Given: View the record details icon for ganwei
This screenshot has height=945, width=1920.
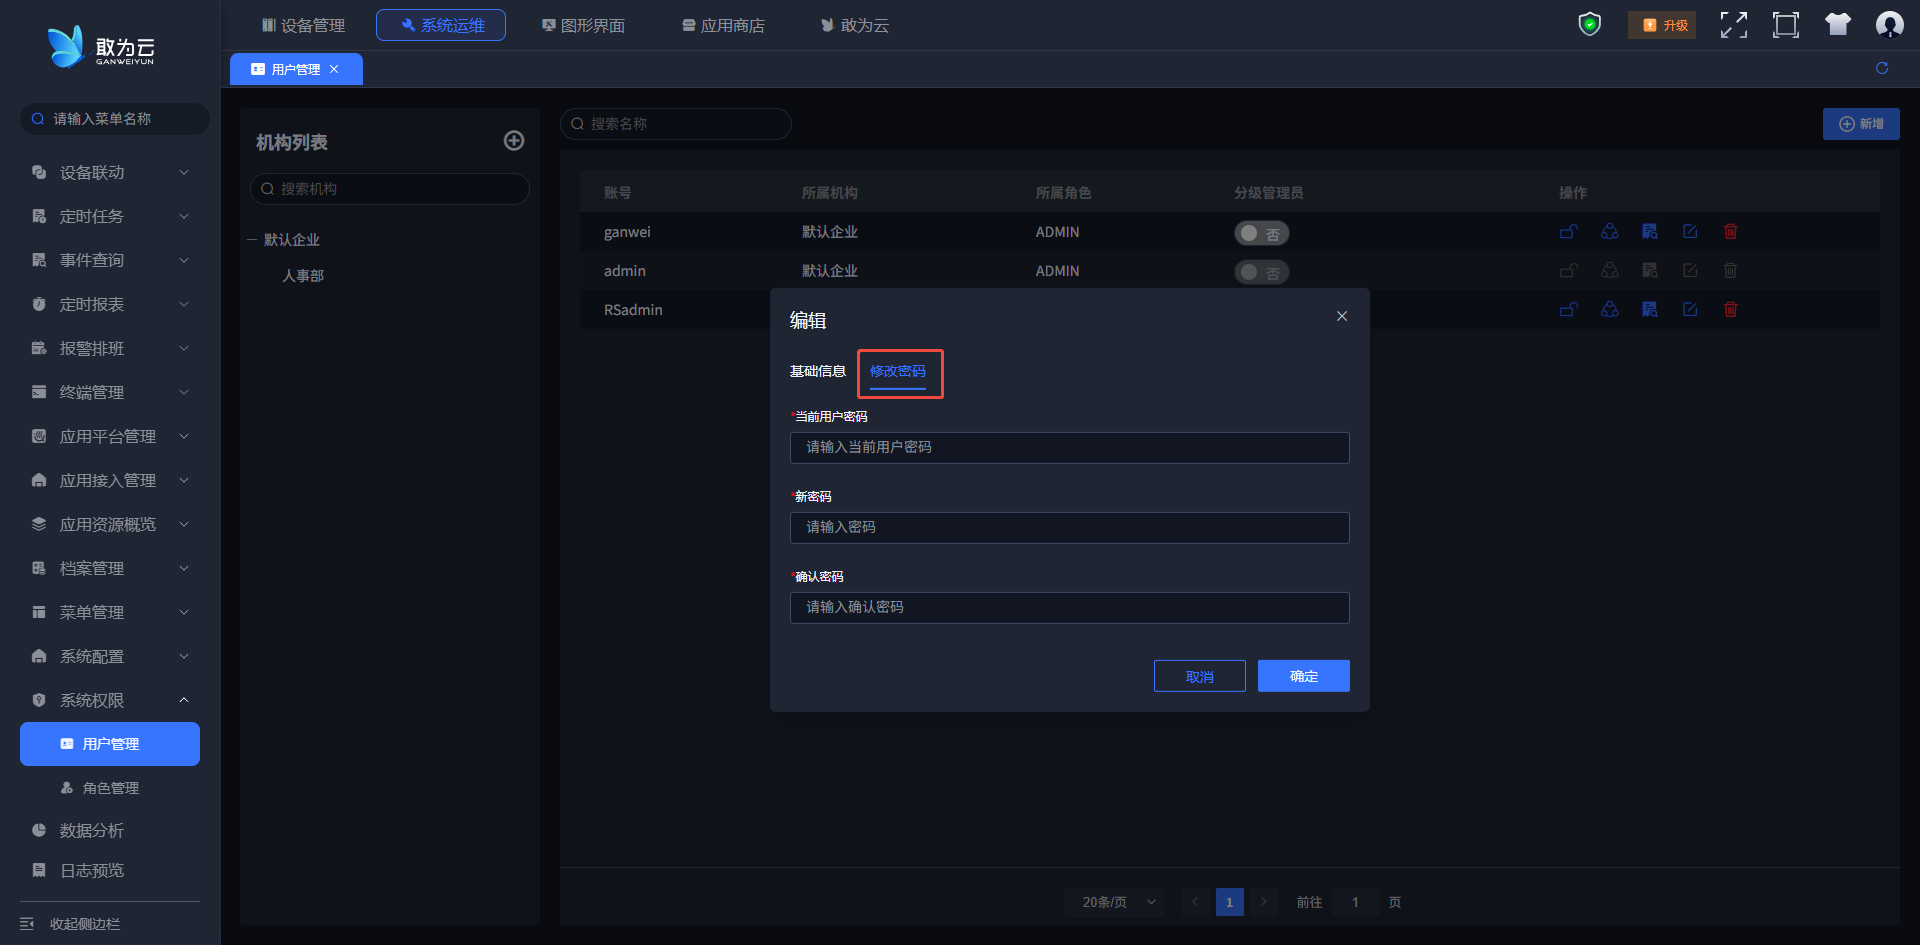Looking at the screenshot, I should pyautogui.click(x=1650, y=232).
